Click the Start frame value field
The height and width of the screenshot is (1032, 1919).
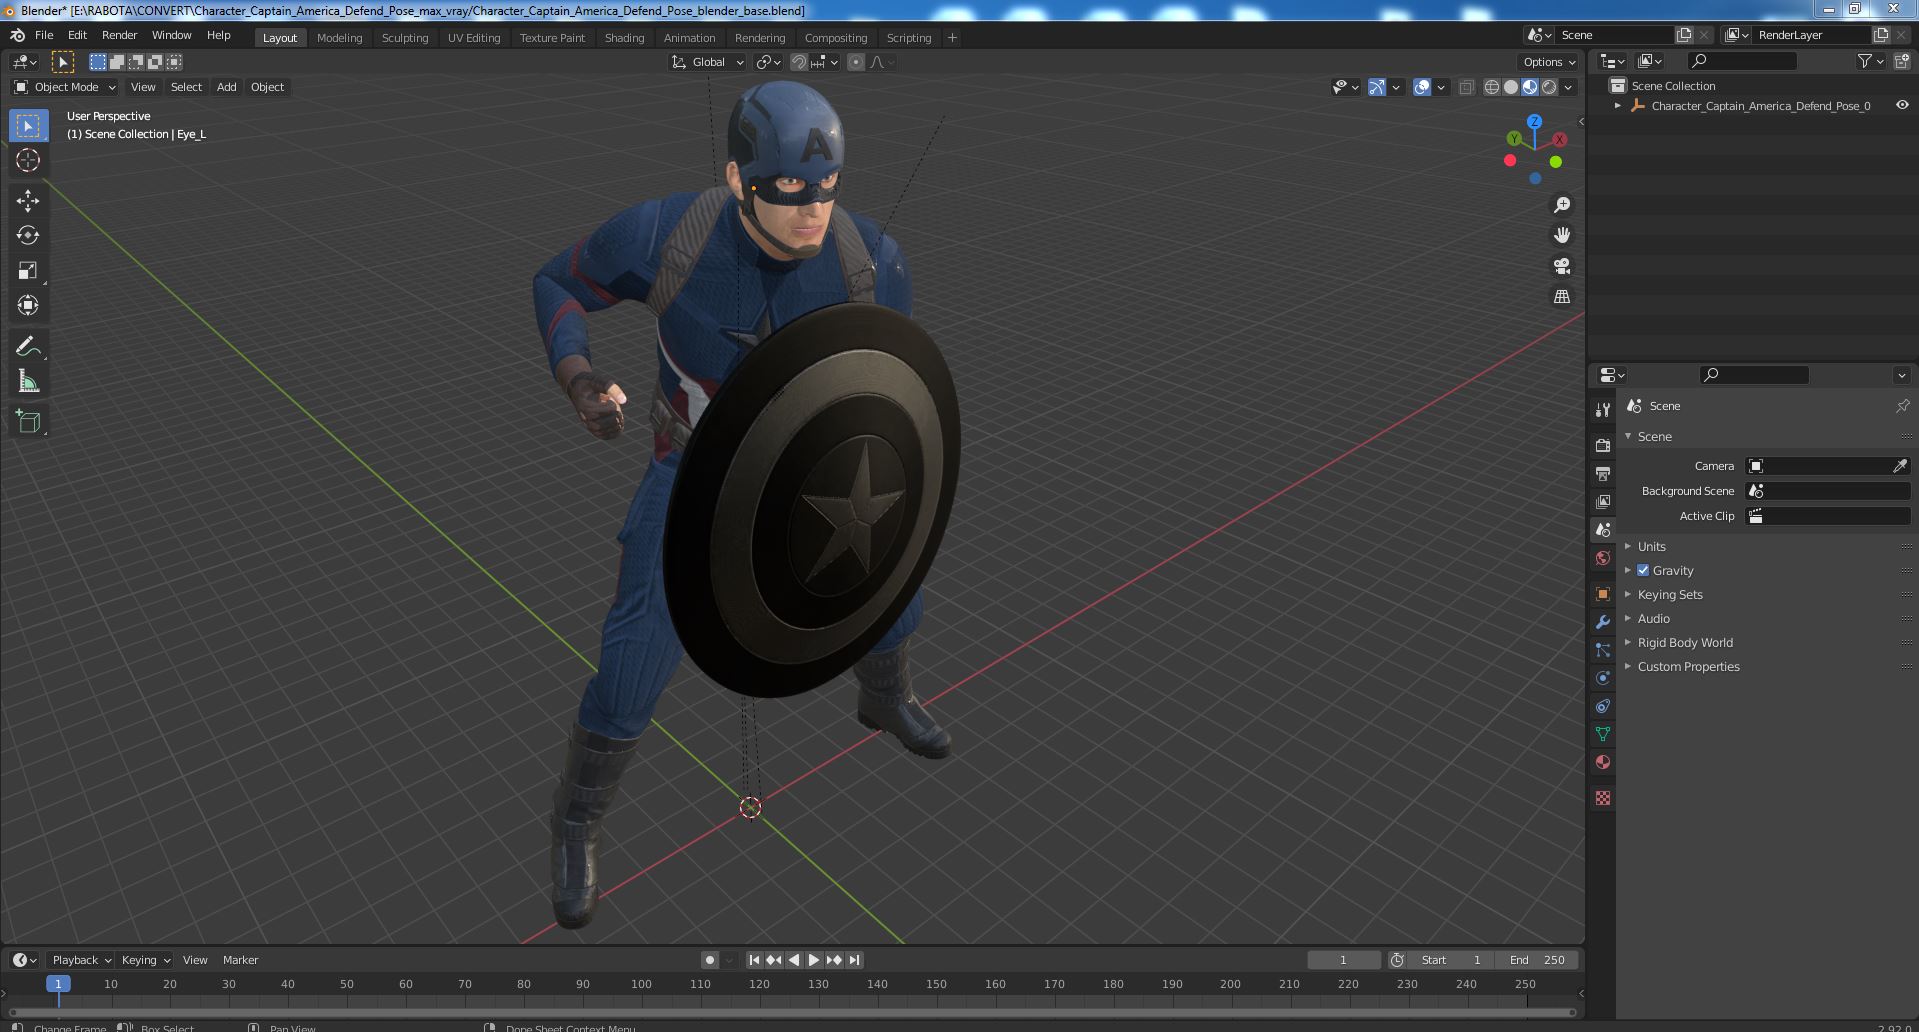[1451, 960]
